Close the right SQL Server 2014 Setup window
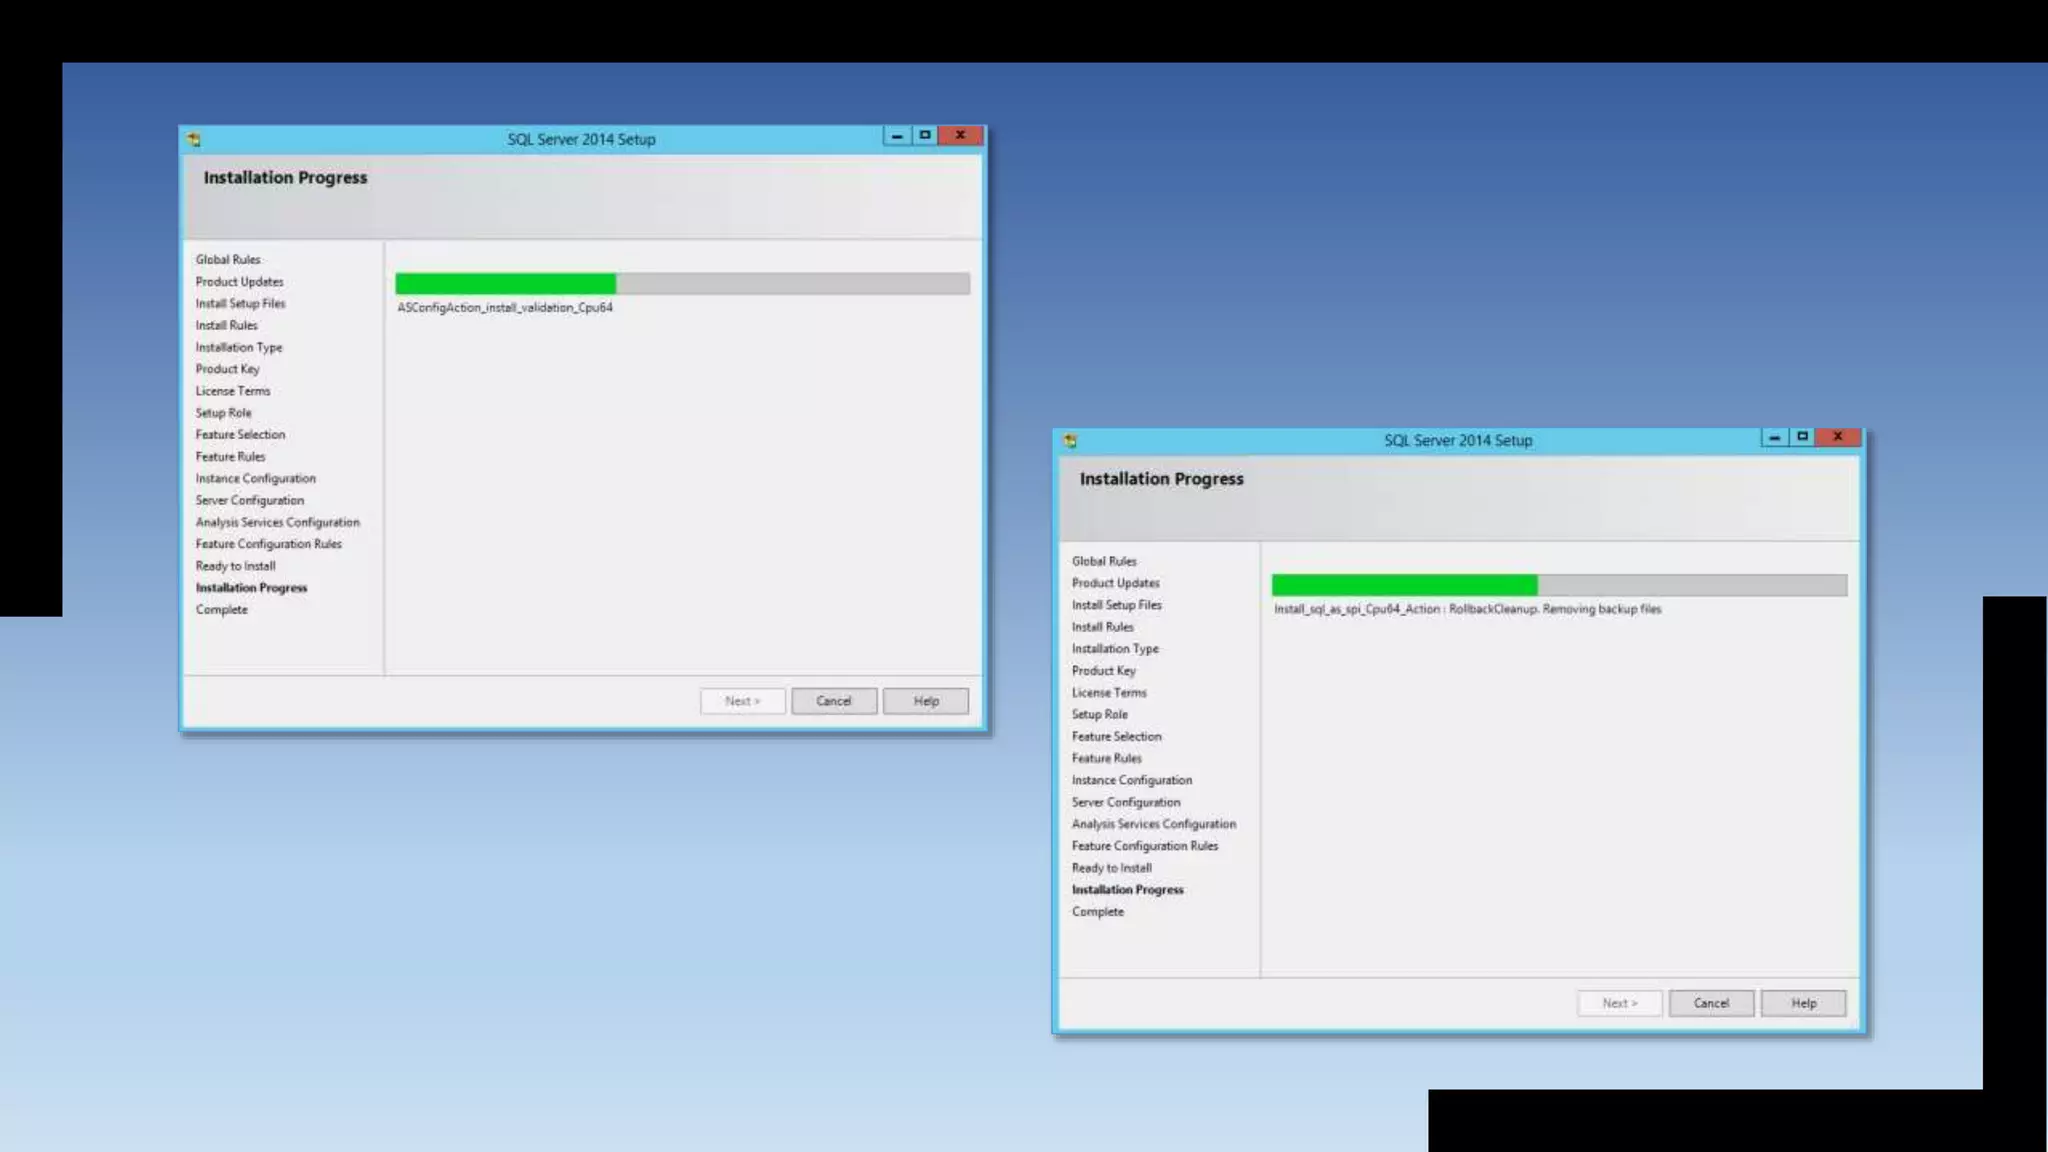Viewport: 2048px width, 1152px height. pyautogui.click(x=1837, y=437)
